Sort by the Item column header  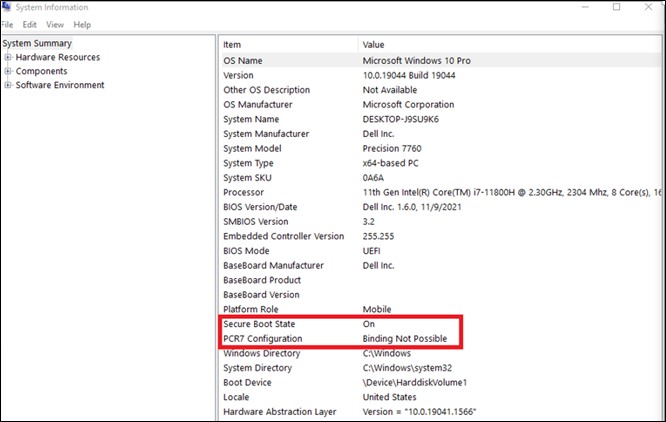(288, 45)
